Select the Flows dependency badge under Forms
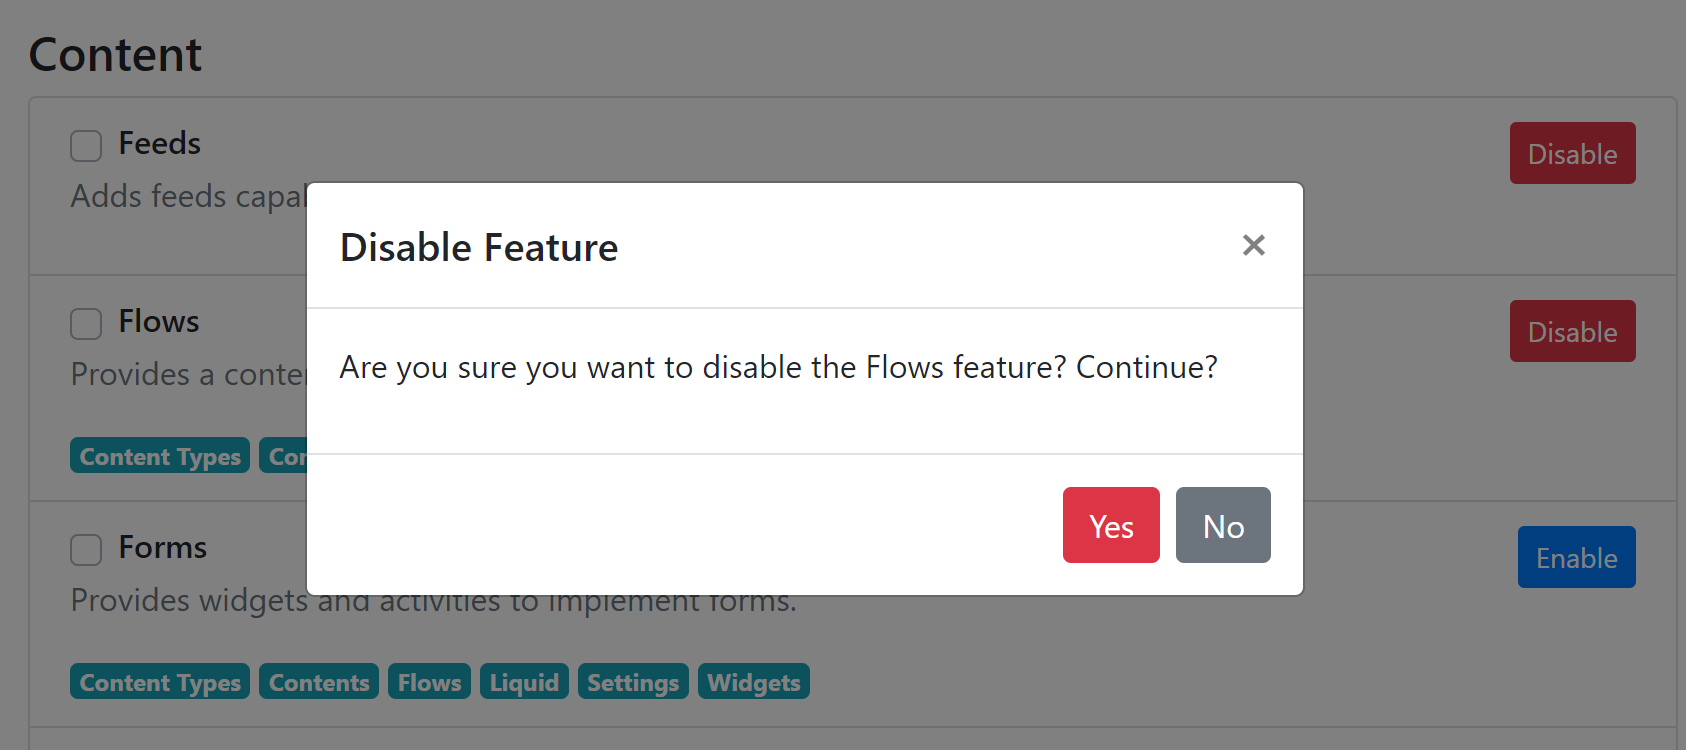Viewport: 1686px width, 750px height. click(429, 681)
